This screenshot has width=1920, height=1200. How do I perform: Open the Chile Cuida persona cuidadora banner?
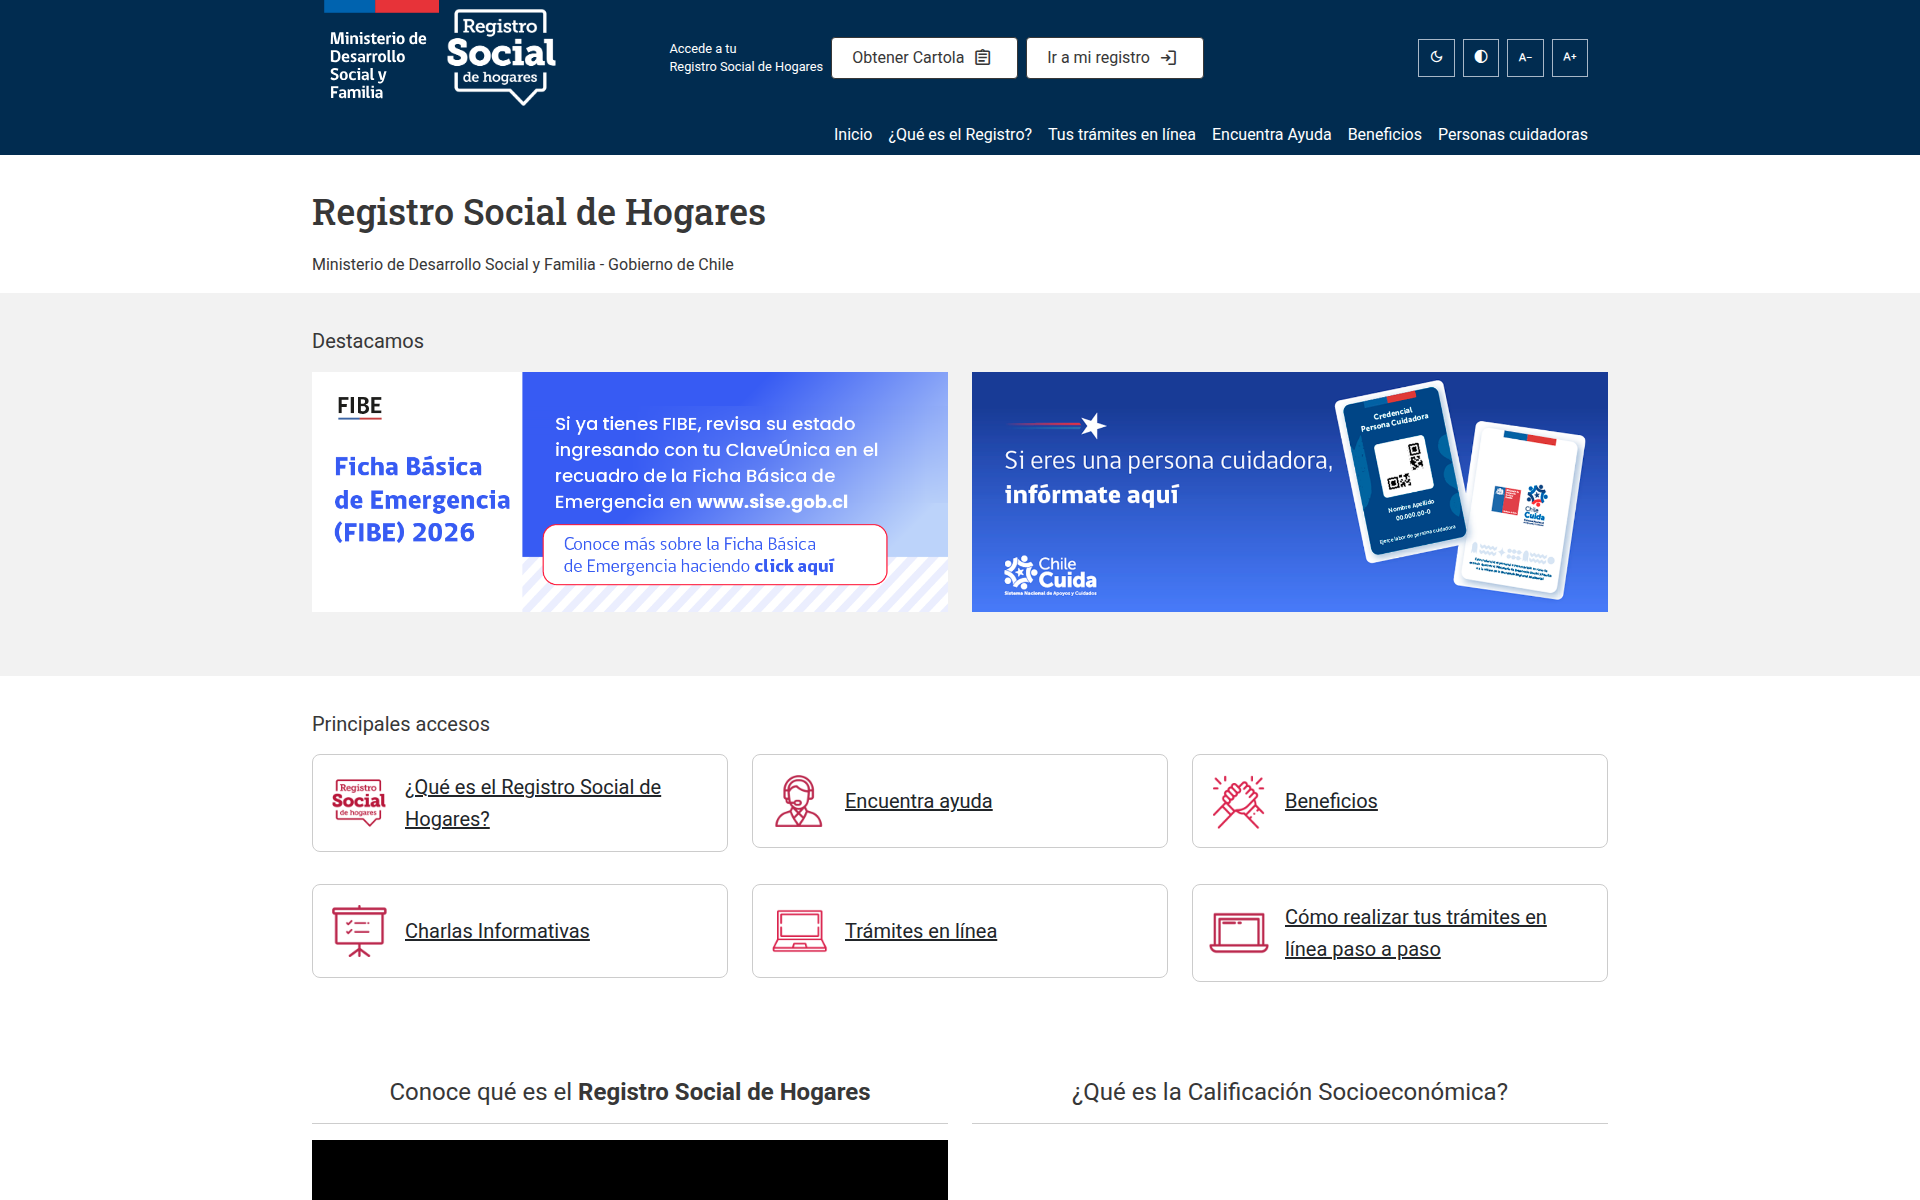point(1290,492)
